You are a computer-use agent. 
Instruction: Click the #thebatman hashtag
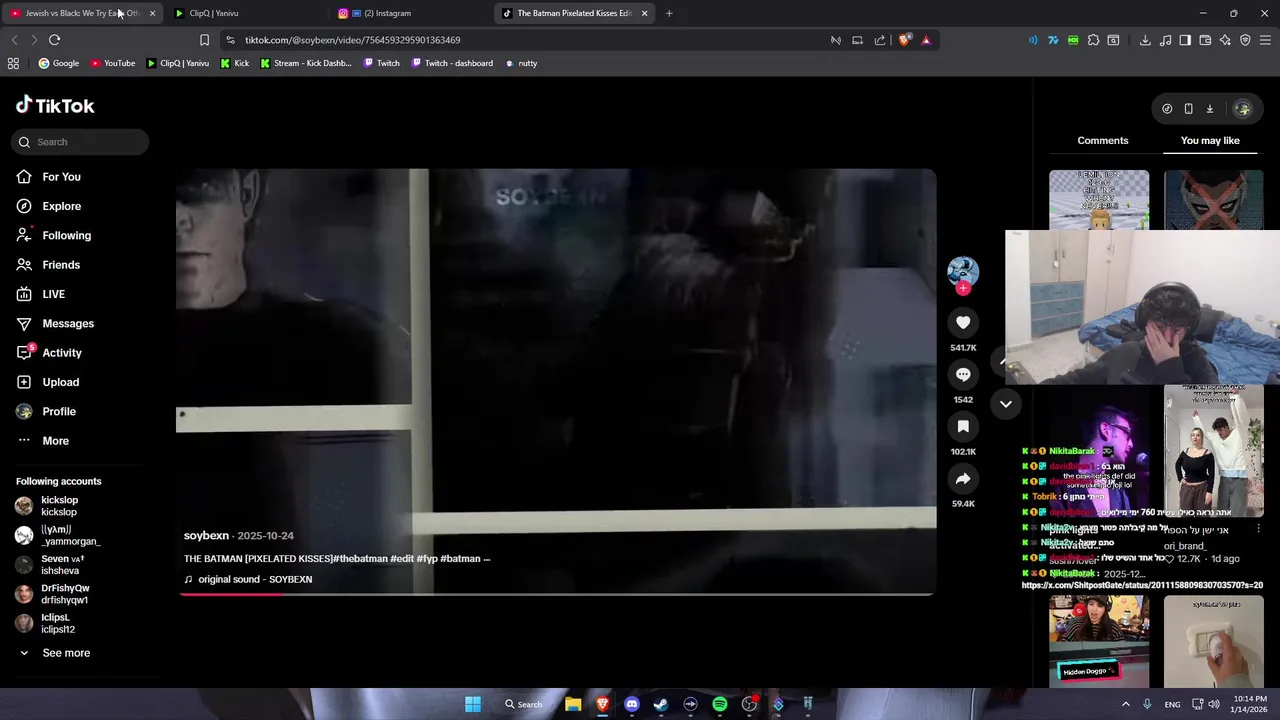tap(360, 559)
